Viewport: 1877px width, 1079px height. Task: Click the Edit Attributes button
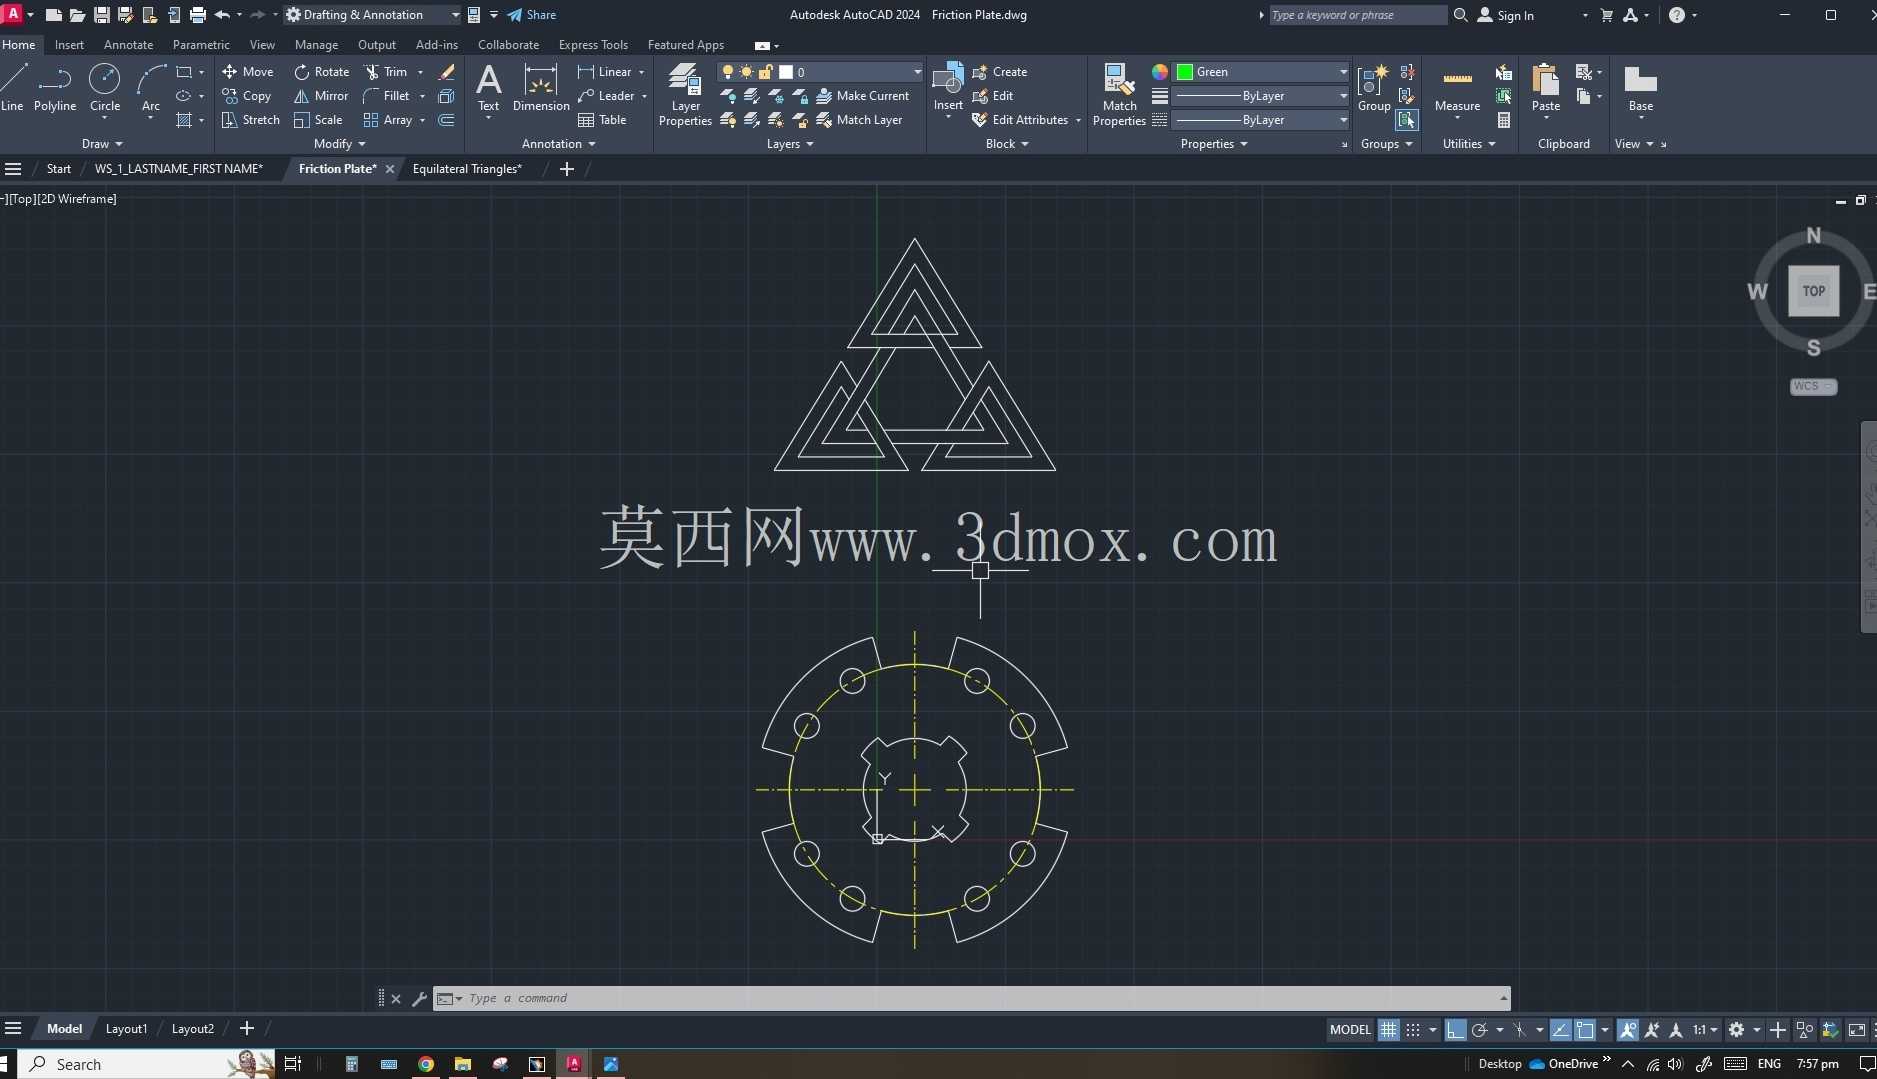click(x=1020, y=120)
